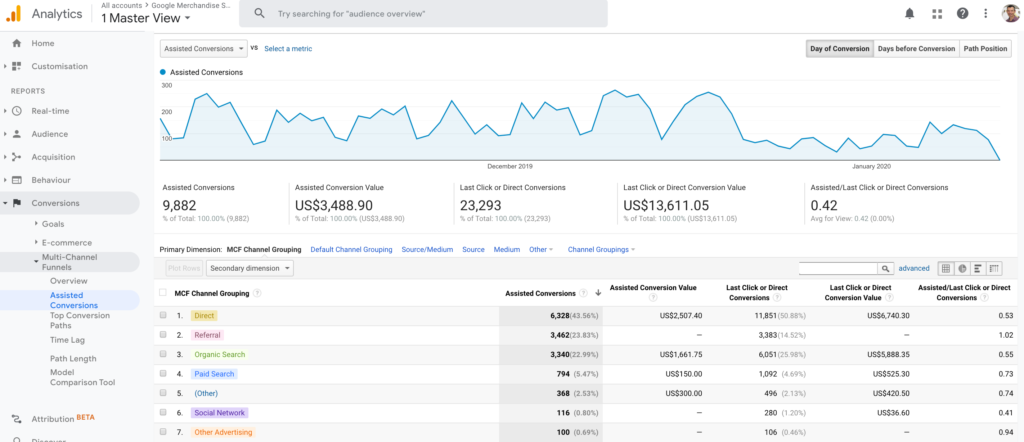The height and width of the screenshot is (442, 1024).
Task: Click the sort arrow on Assisted Conversions
Action: [598, 294]
